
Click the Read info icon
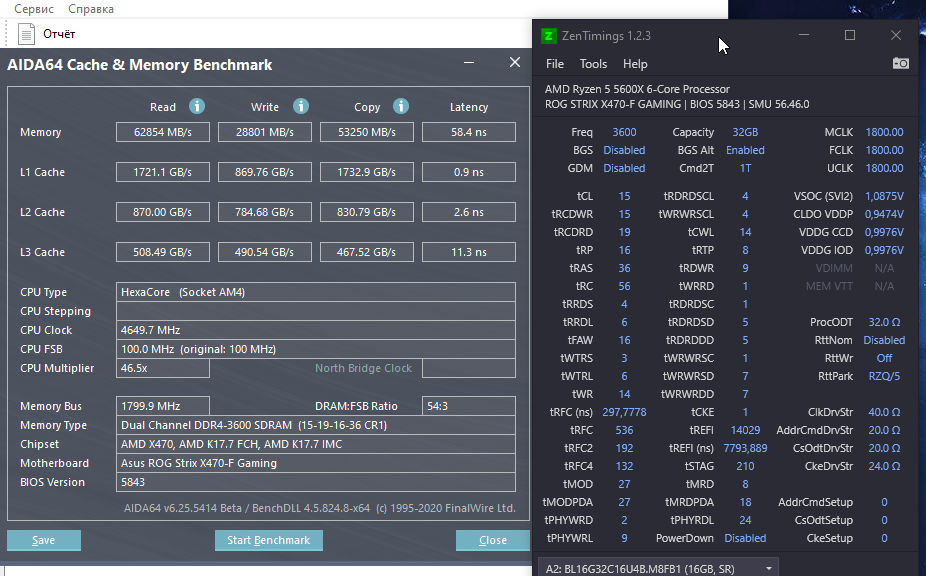pos(197,106)
